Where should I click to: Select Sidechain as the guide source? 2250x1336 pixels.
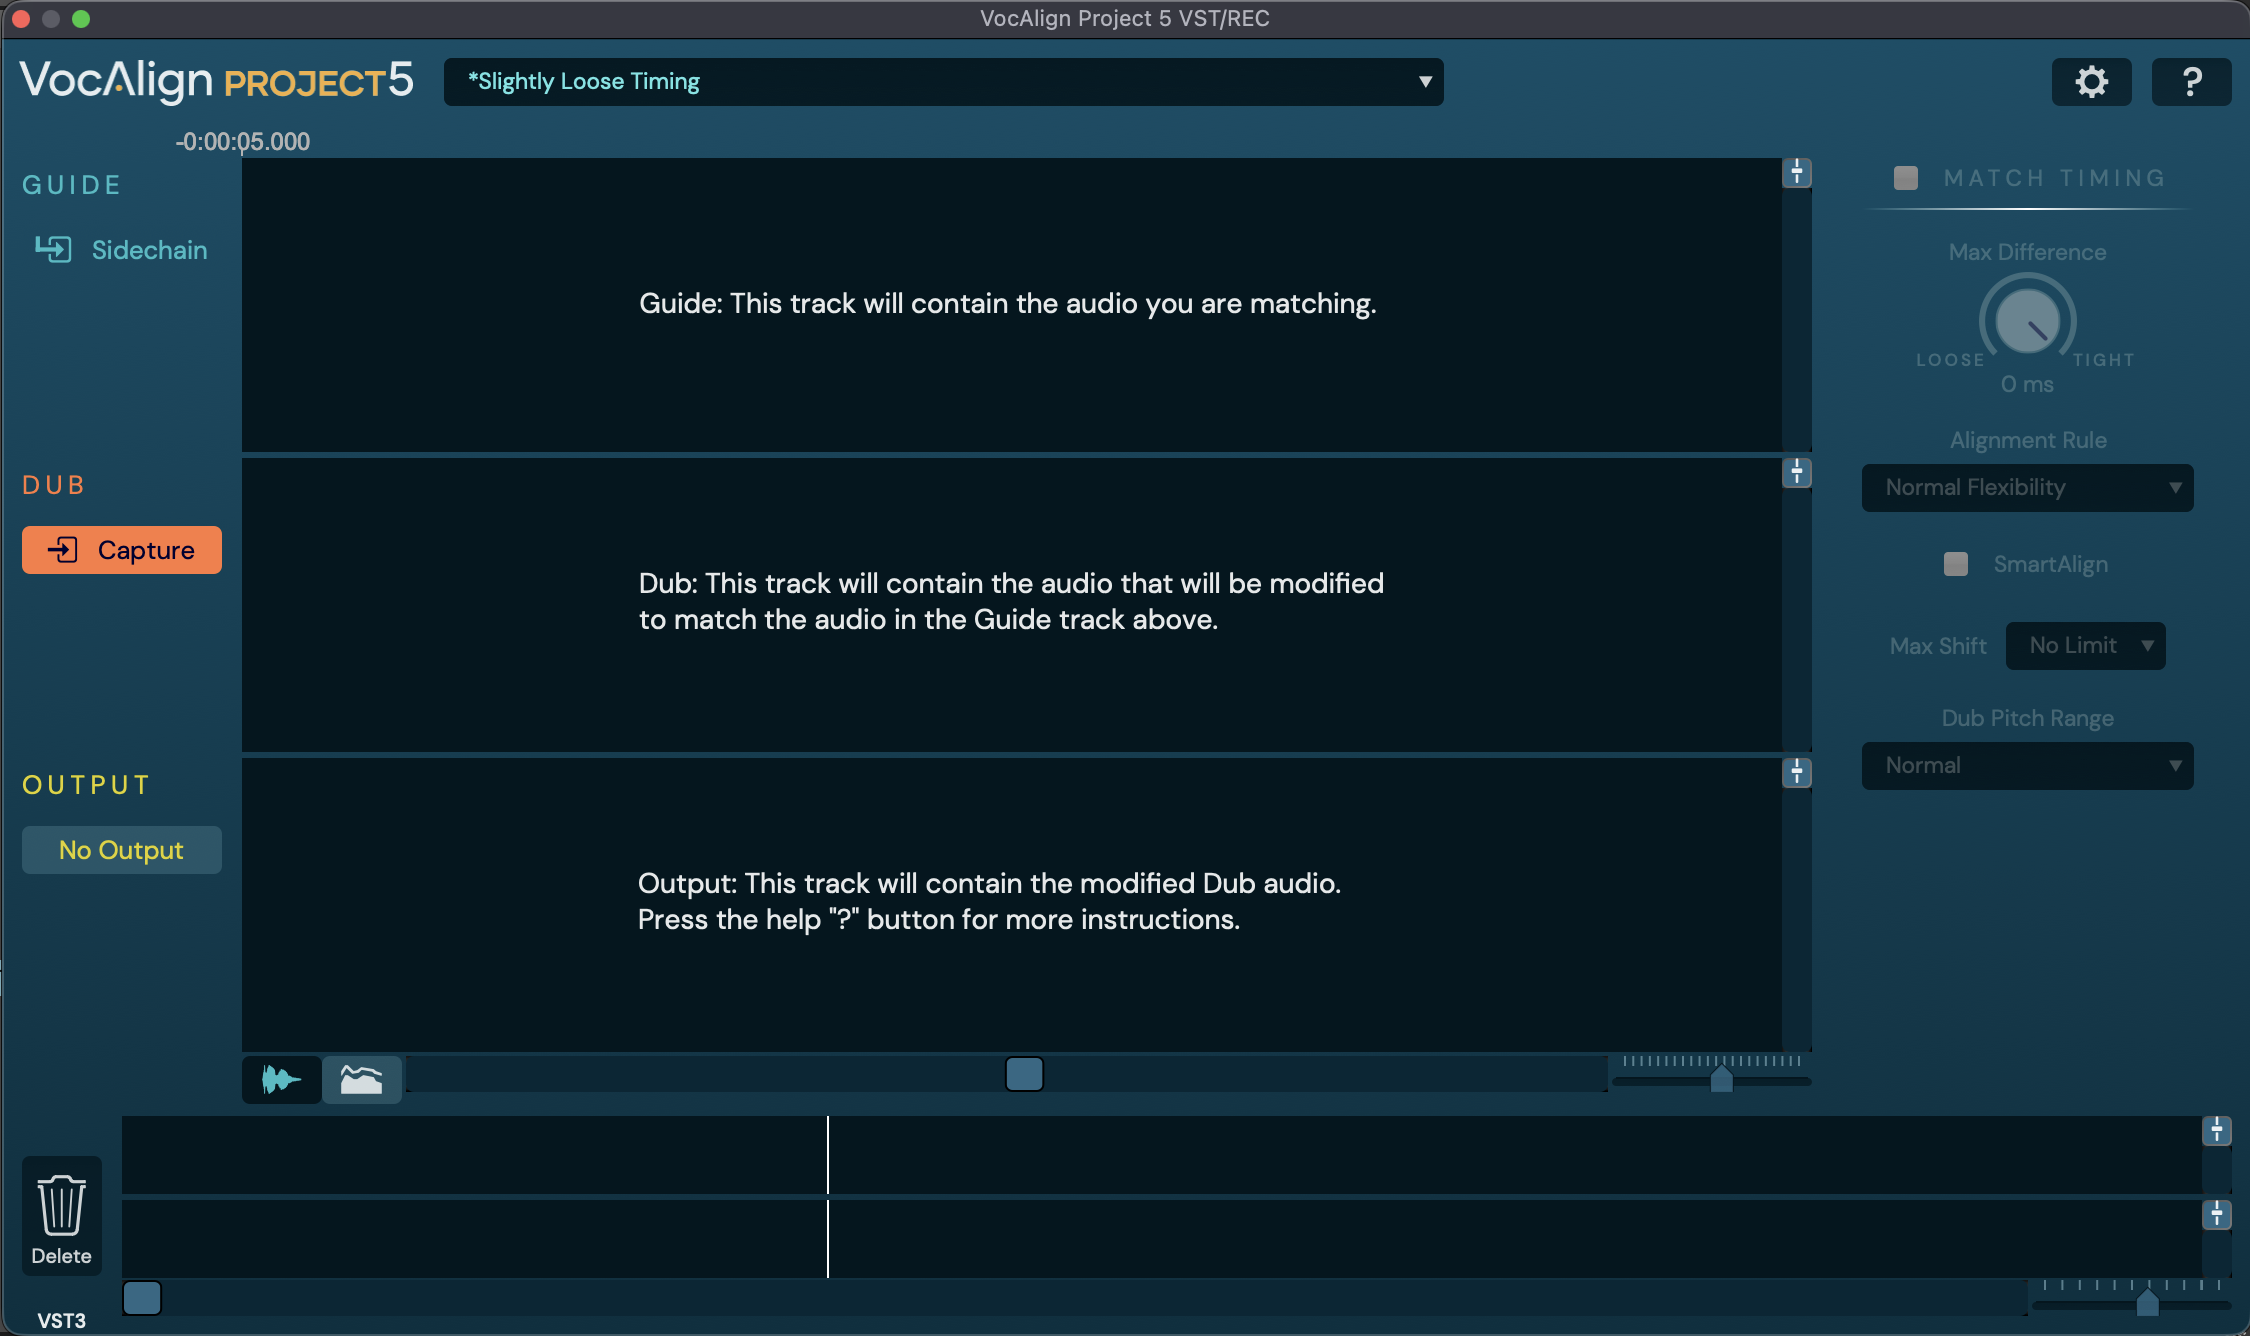pos(121,250)
